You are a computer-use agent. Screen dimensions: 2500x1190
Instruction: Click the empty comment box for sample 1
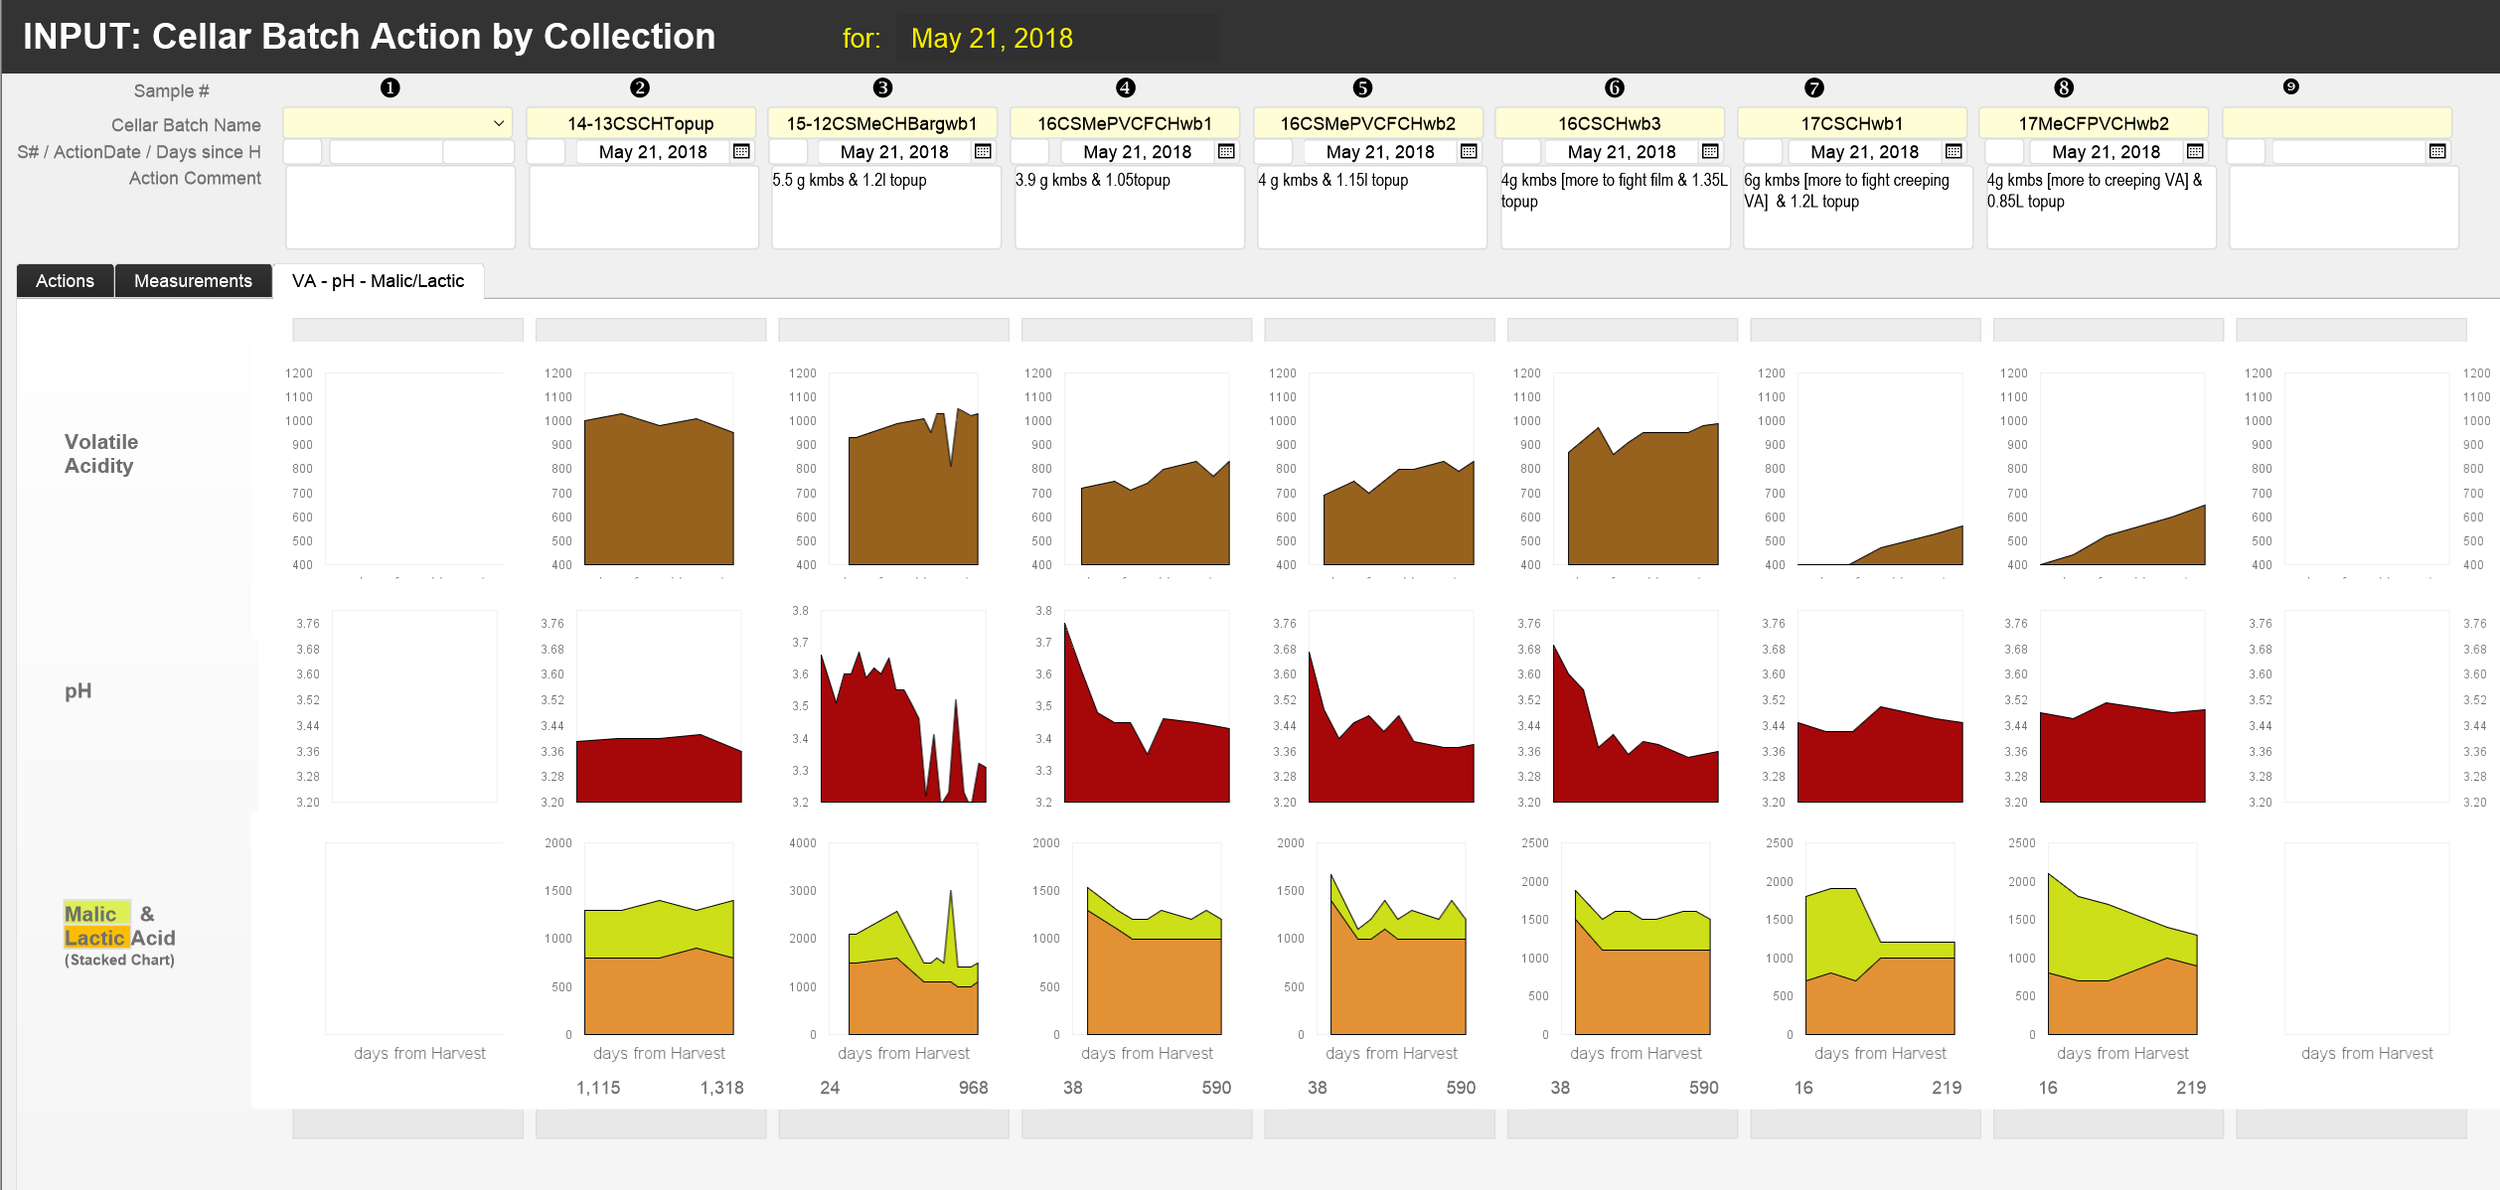400,207
